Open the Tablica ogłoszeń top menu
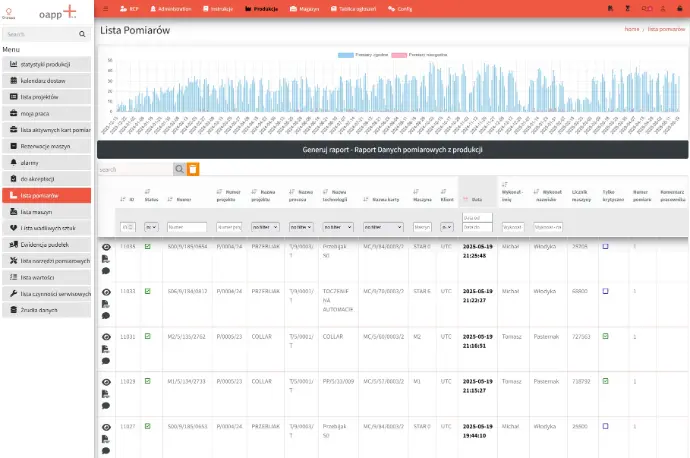This screenshot has width=690, height=458. click(x=353, y=9)
